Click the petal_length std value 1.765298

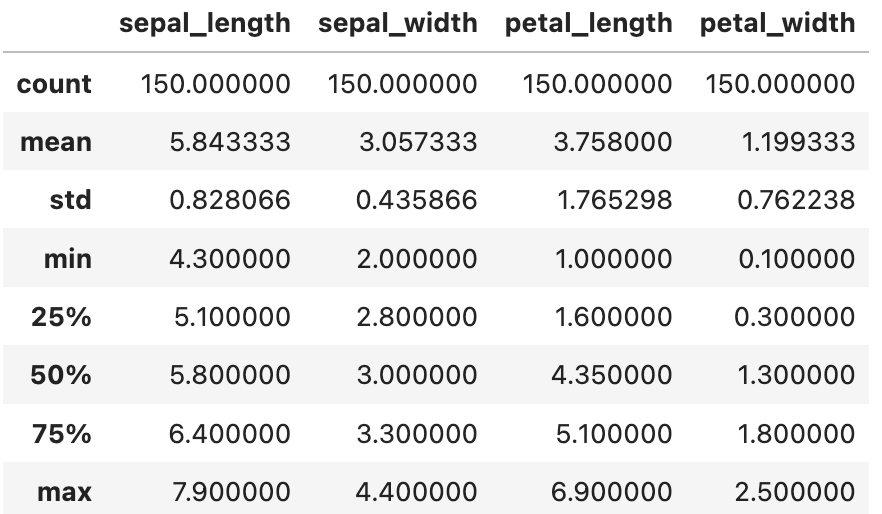(614, 200)
